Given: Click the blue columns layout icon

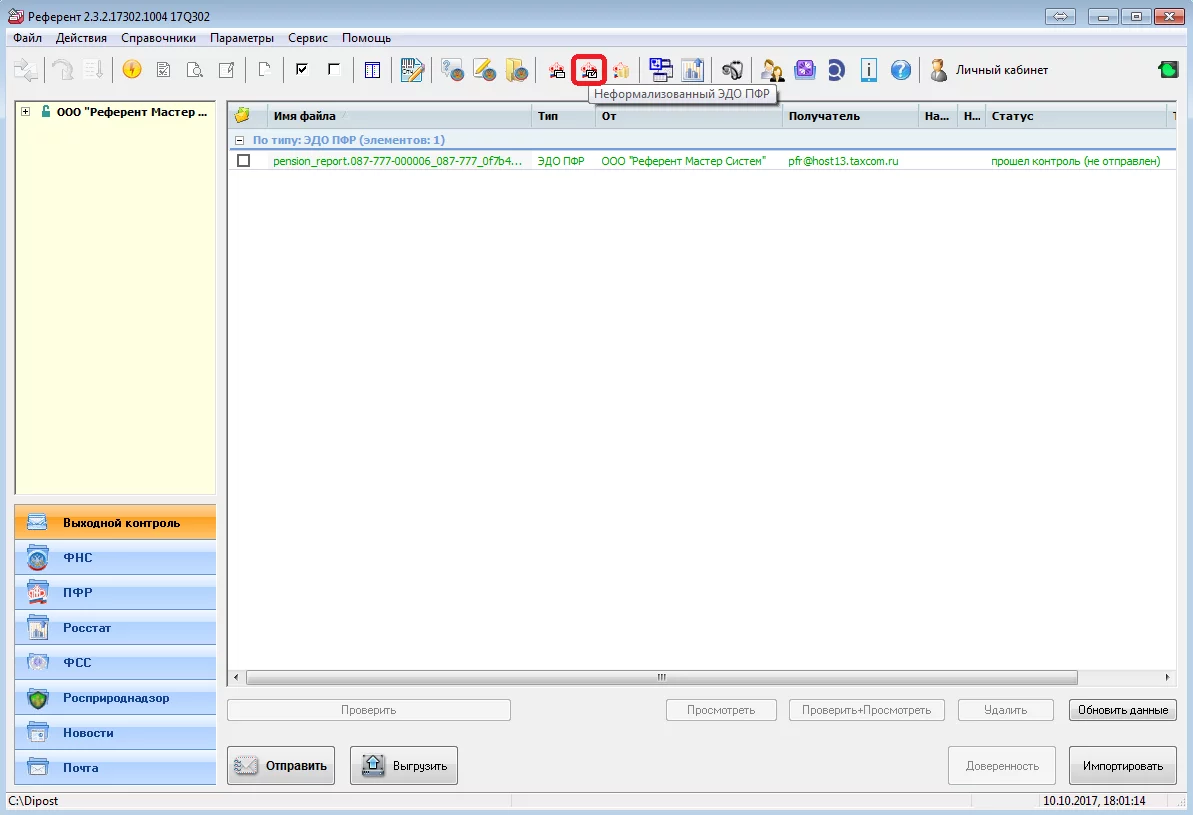Looking at the screenshot, I should [372, 70].
